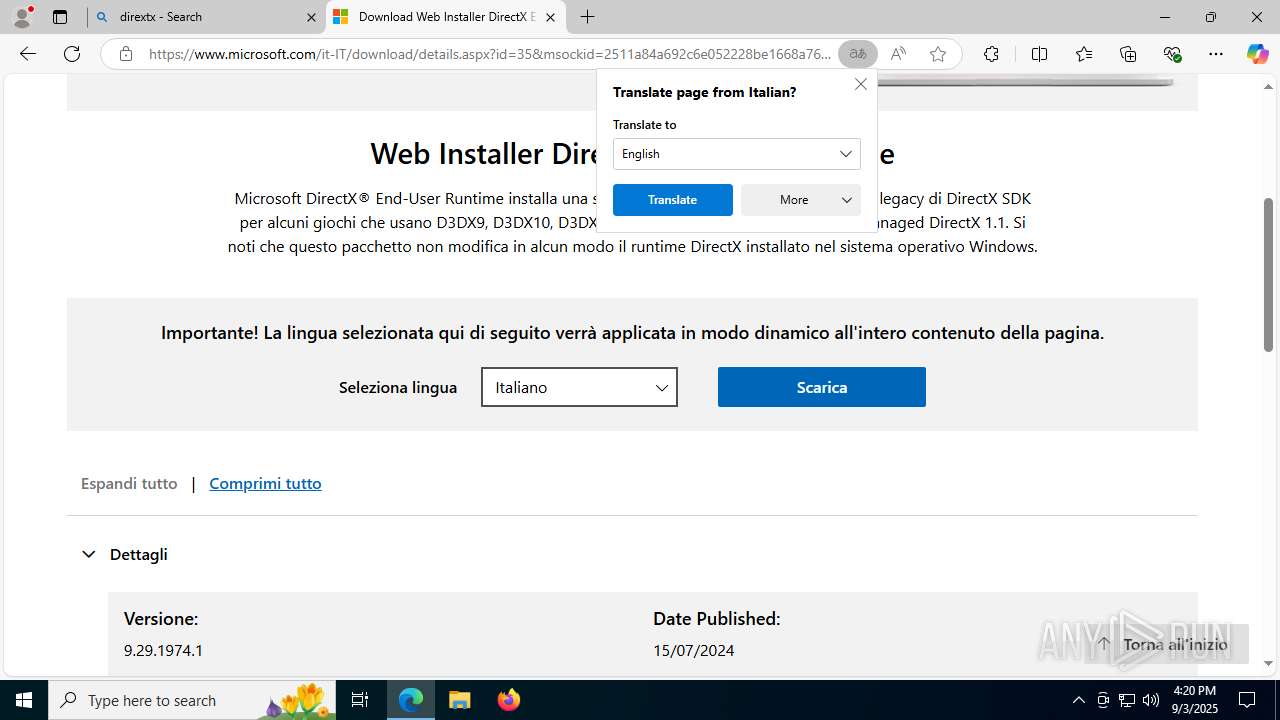Open the Seleziona lingua Italiano dropdown
Image resolution: width=1280 pixels, height=720 pixels.
coord(579,387)
